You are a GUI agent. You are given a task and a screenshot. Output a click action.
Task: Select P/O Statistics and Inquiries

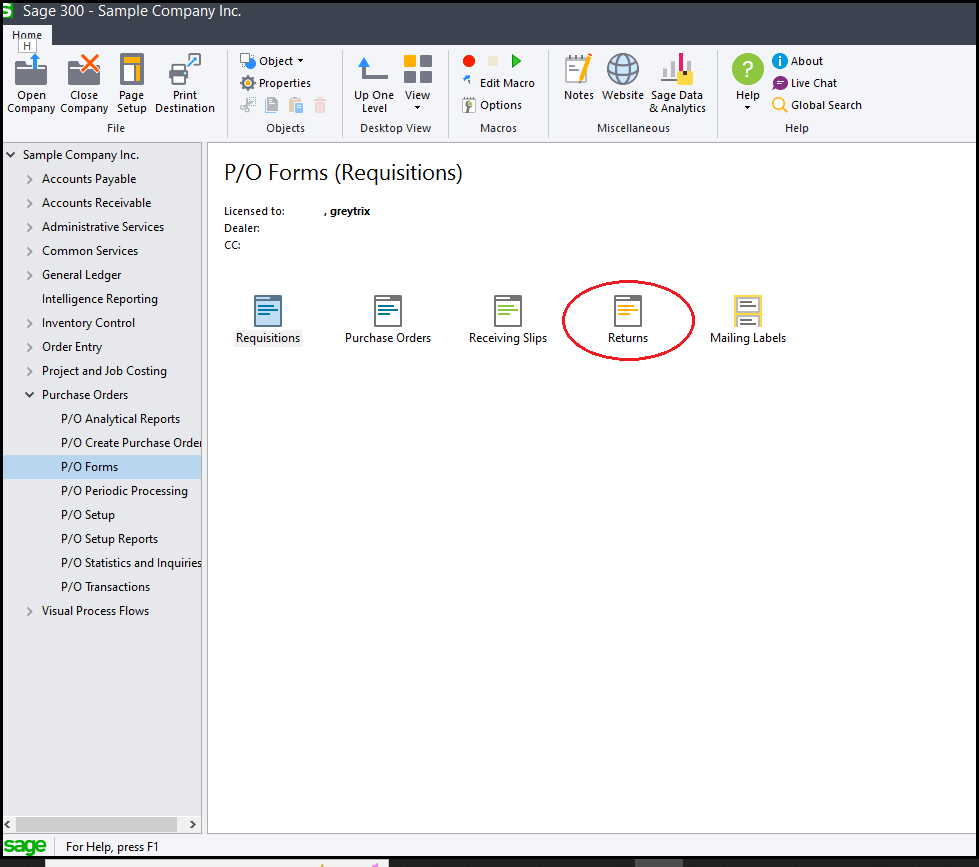131,563
